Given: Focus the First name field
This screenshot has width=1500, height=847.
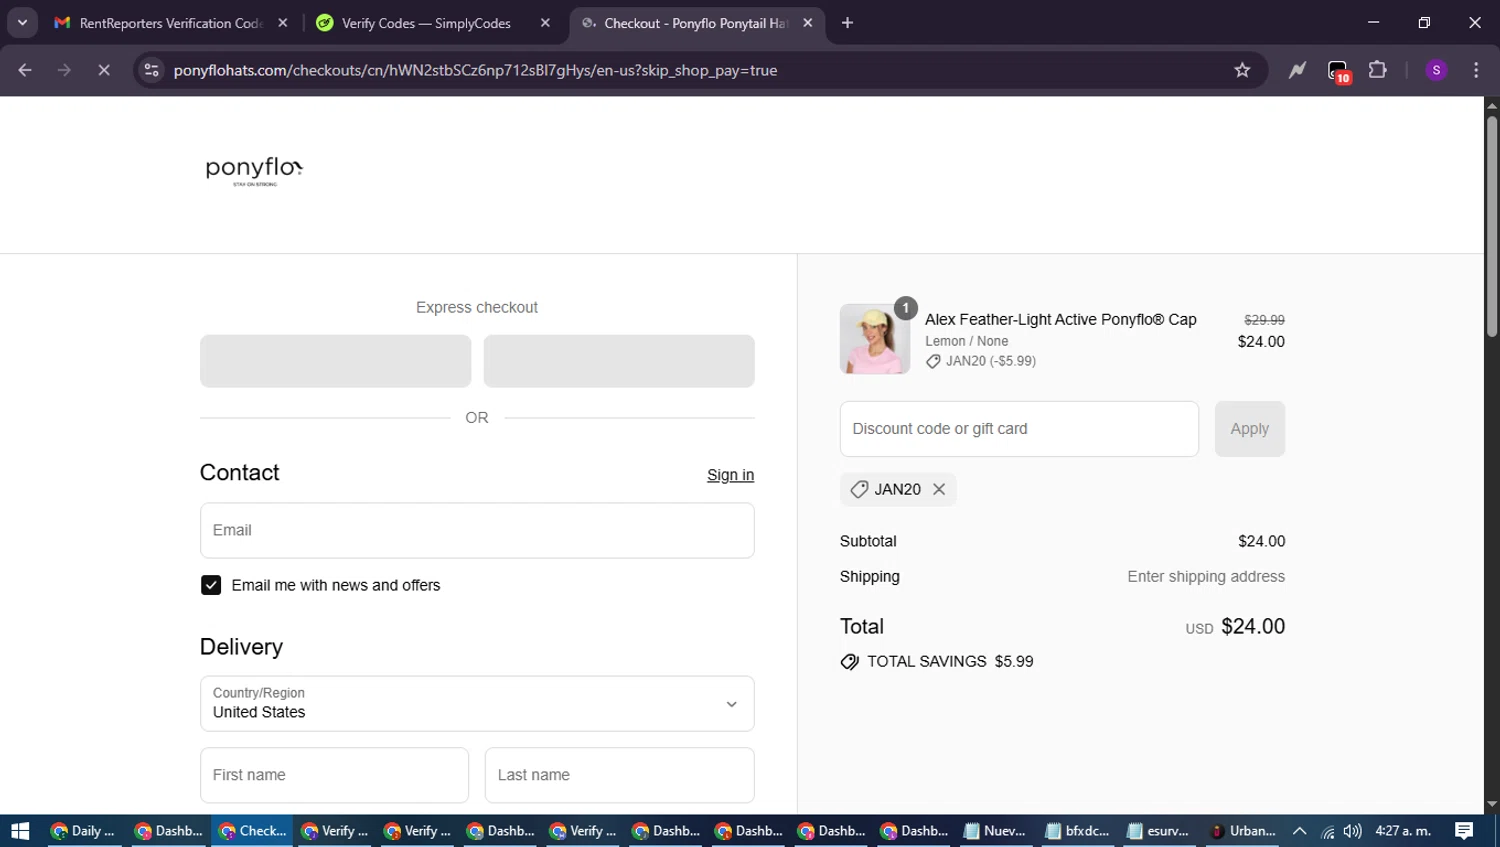Looking at the screenshot, I should point(334,775).
